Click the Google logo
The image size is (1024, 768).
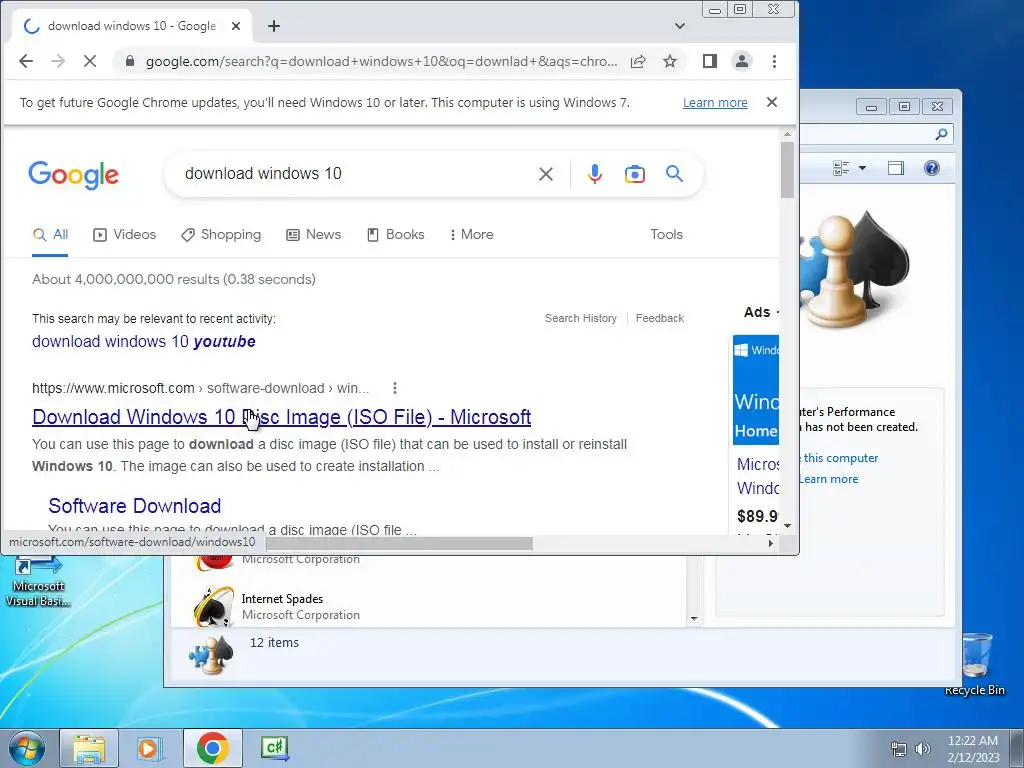73,174
